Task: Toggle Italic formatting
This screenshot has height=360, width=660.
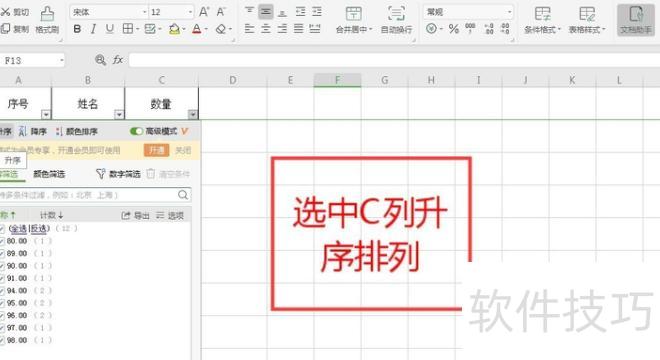Action: (93, 29)
